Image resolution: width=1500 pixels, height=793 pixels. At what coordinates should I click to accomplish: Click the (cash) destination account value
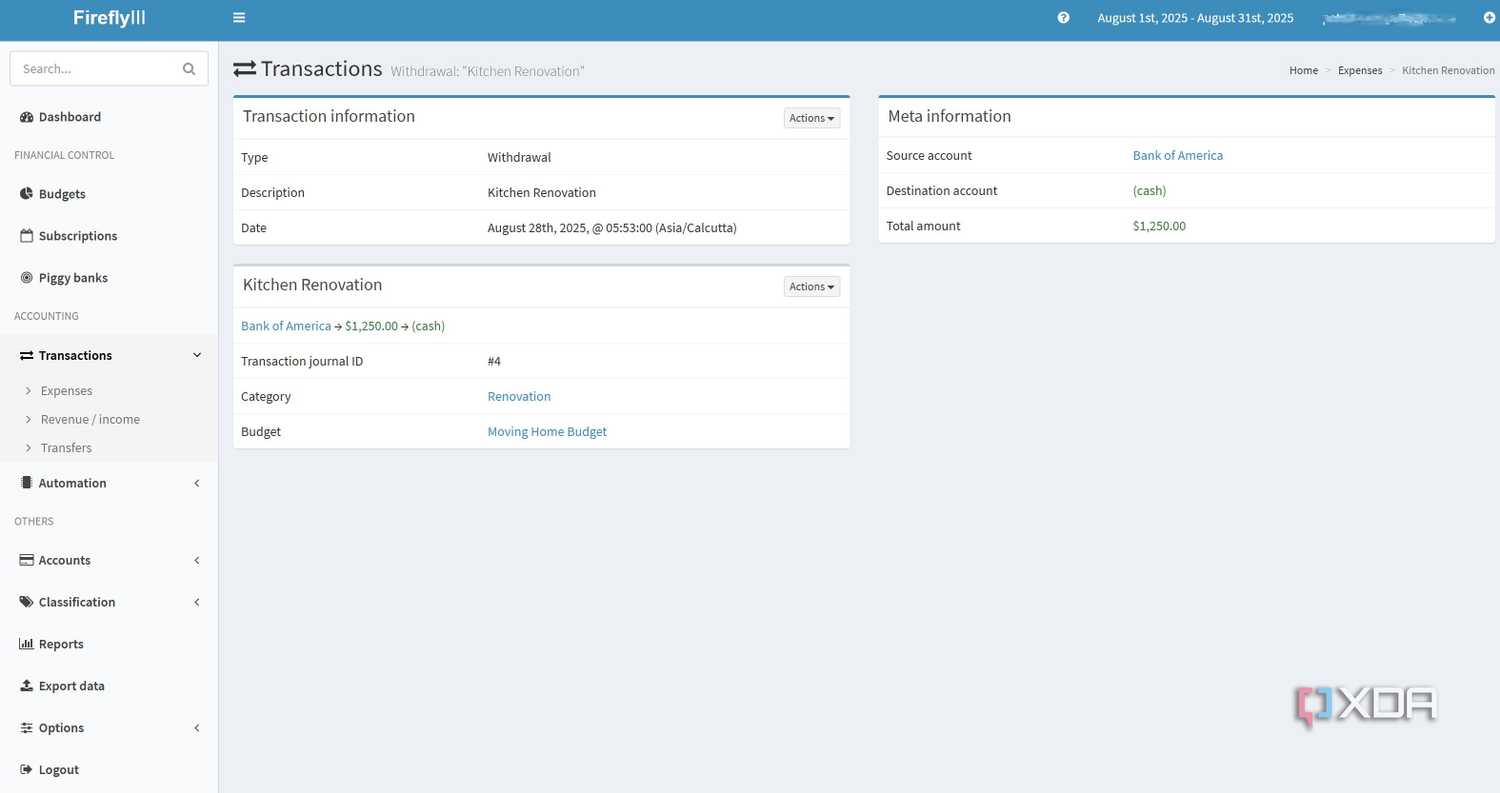pos(1149,191)
